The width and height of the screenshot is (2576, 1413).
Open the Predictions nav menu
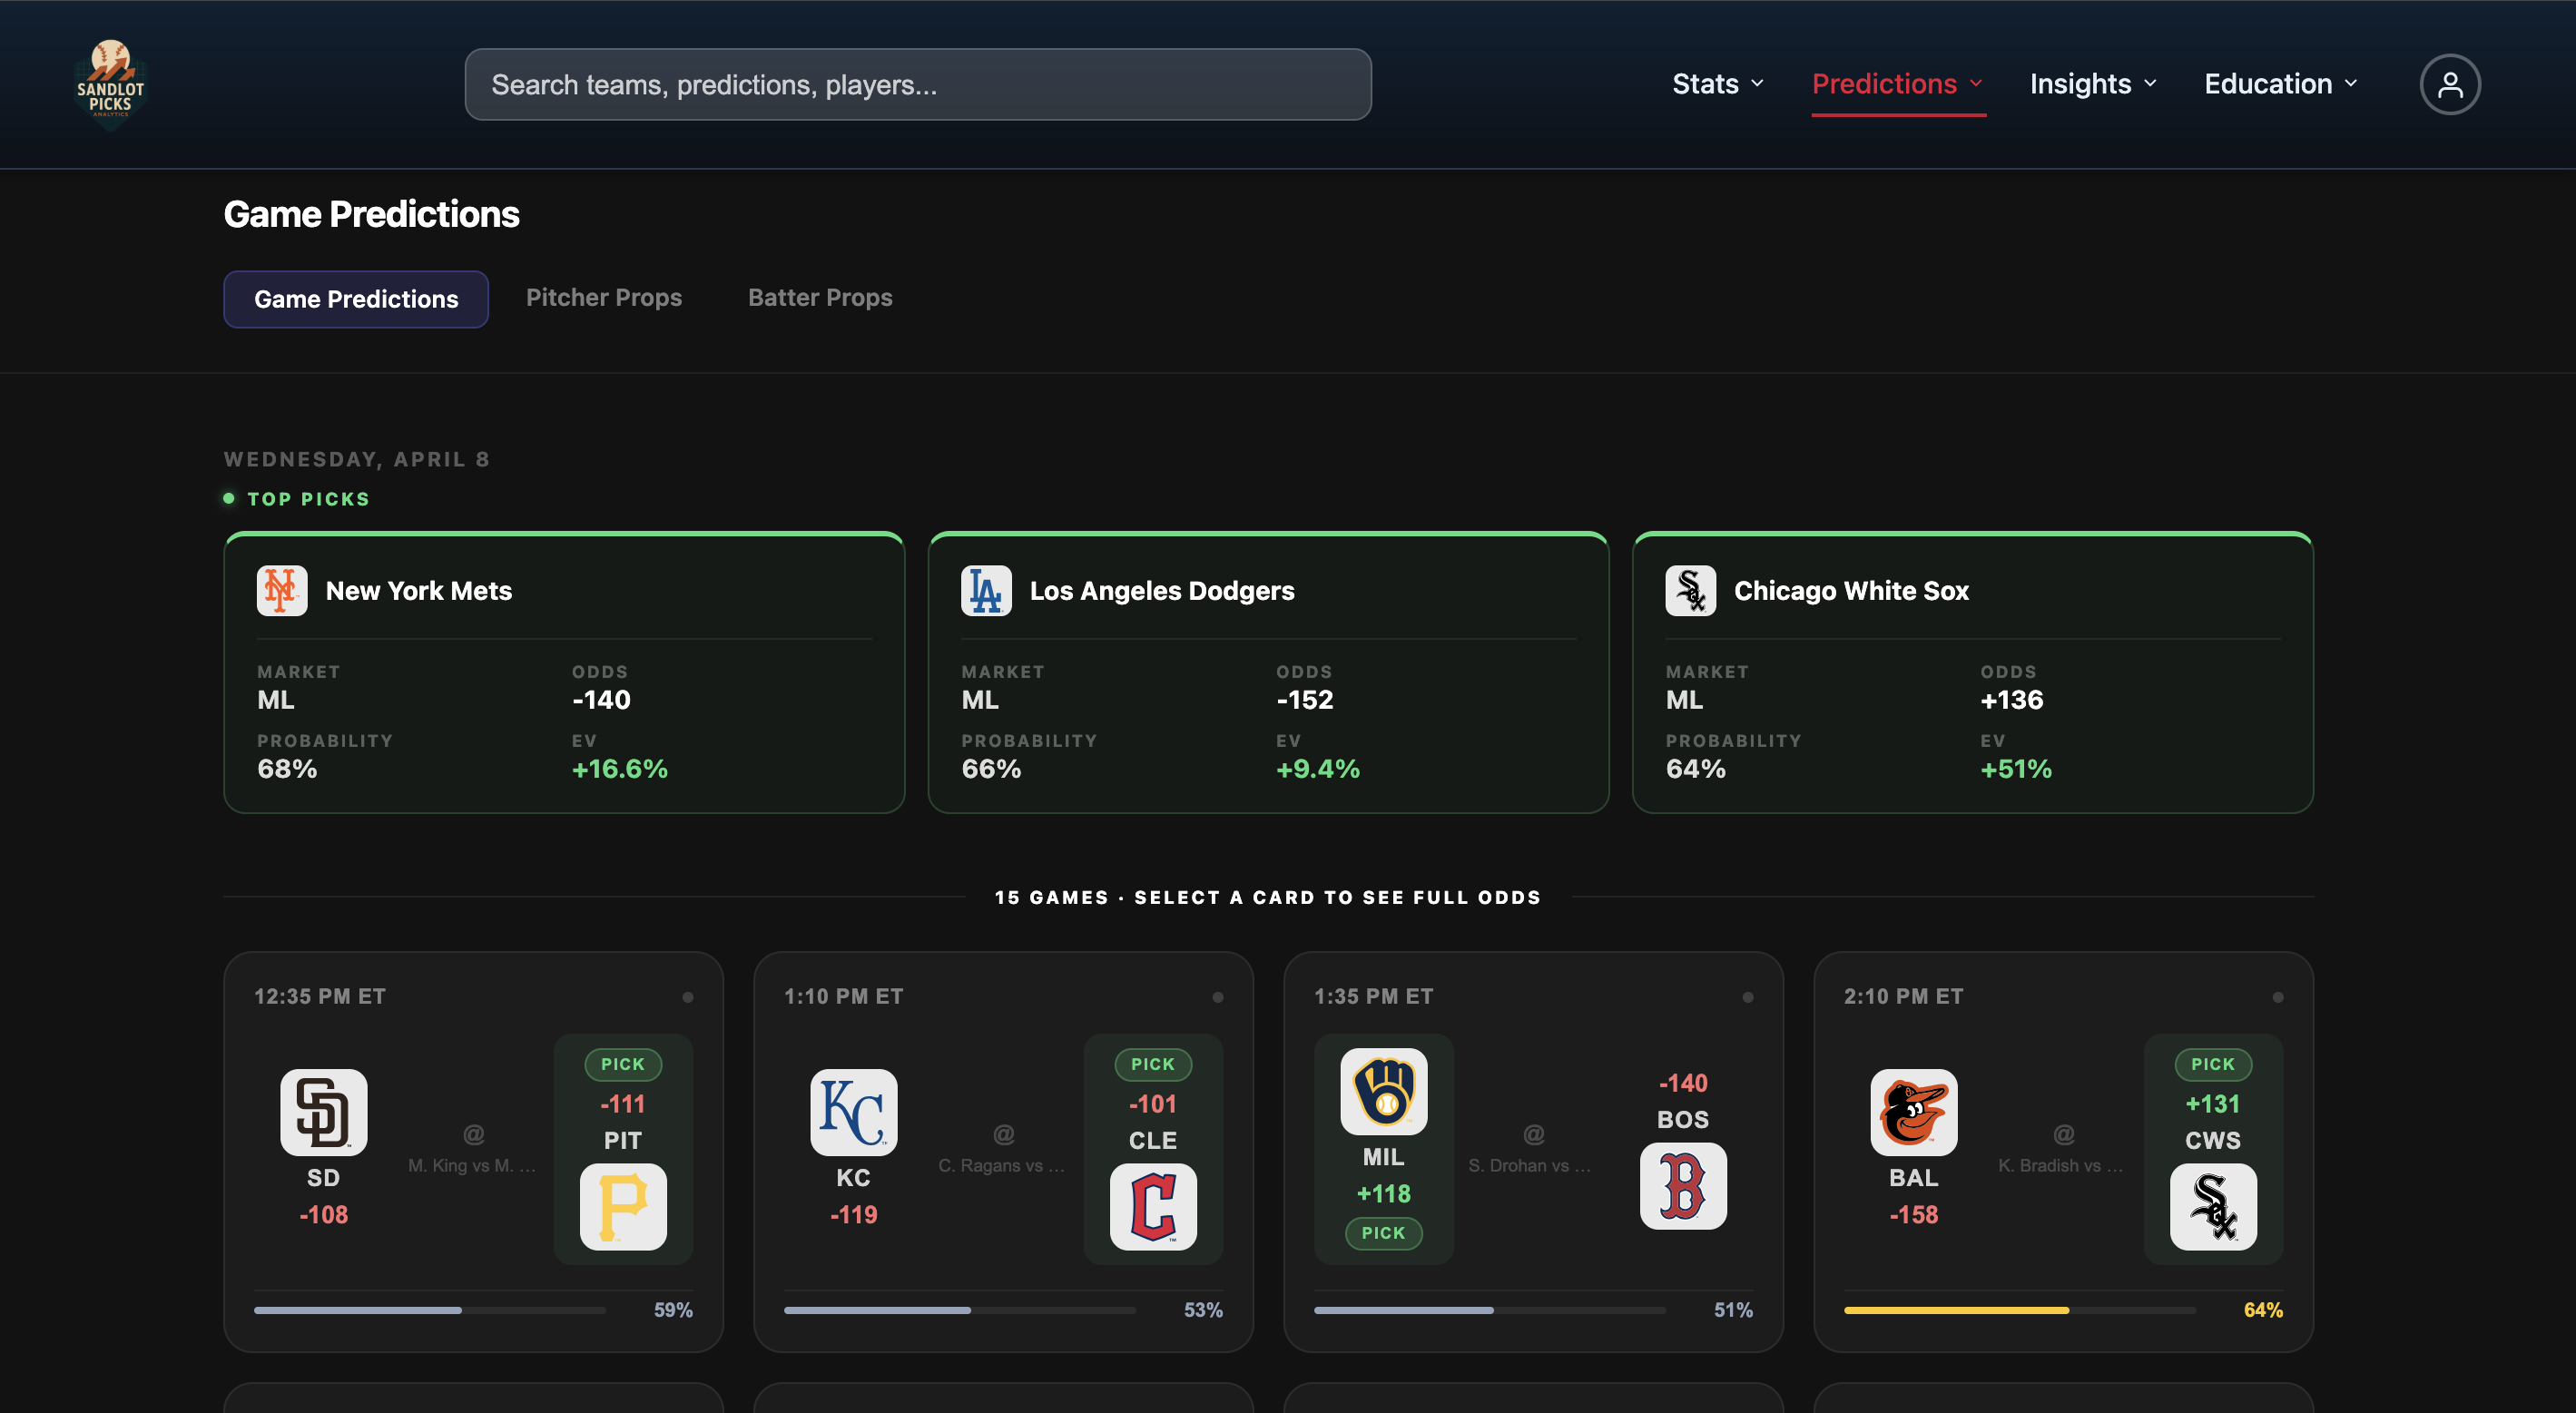(1897, 84)
